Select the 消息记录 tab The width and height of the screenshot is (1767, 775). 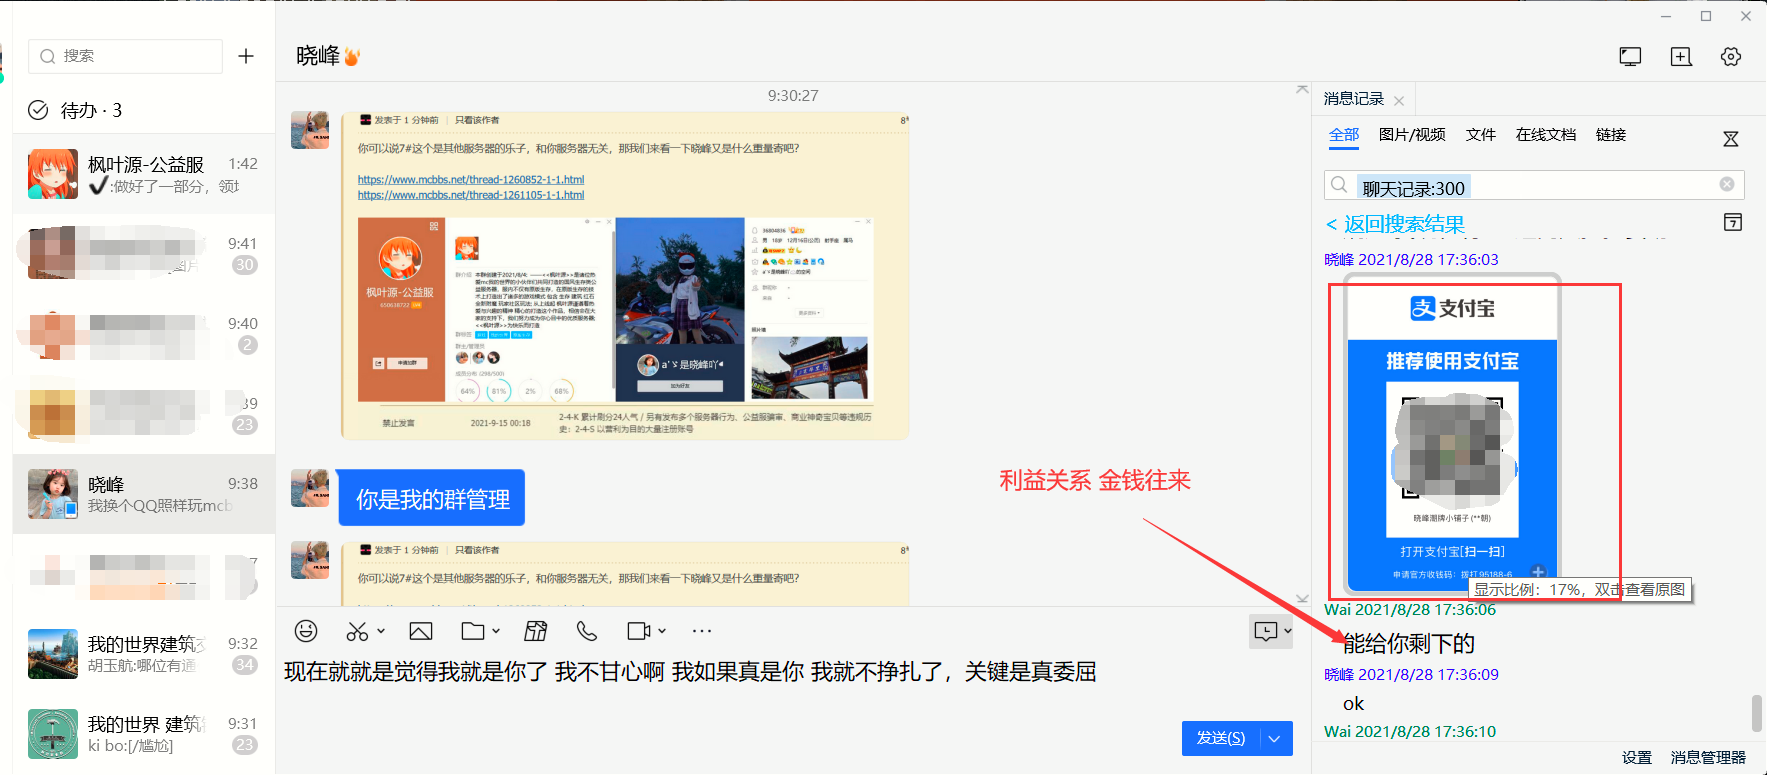pos(1354,99)
